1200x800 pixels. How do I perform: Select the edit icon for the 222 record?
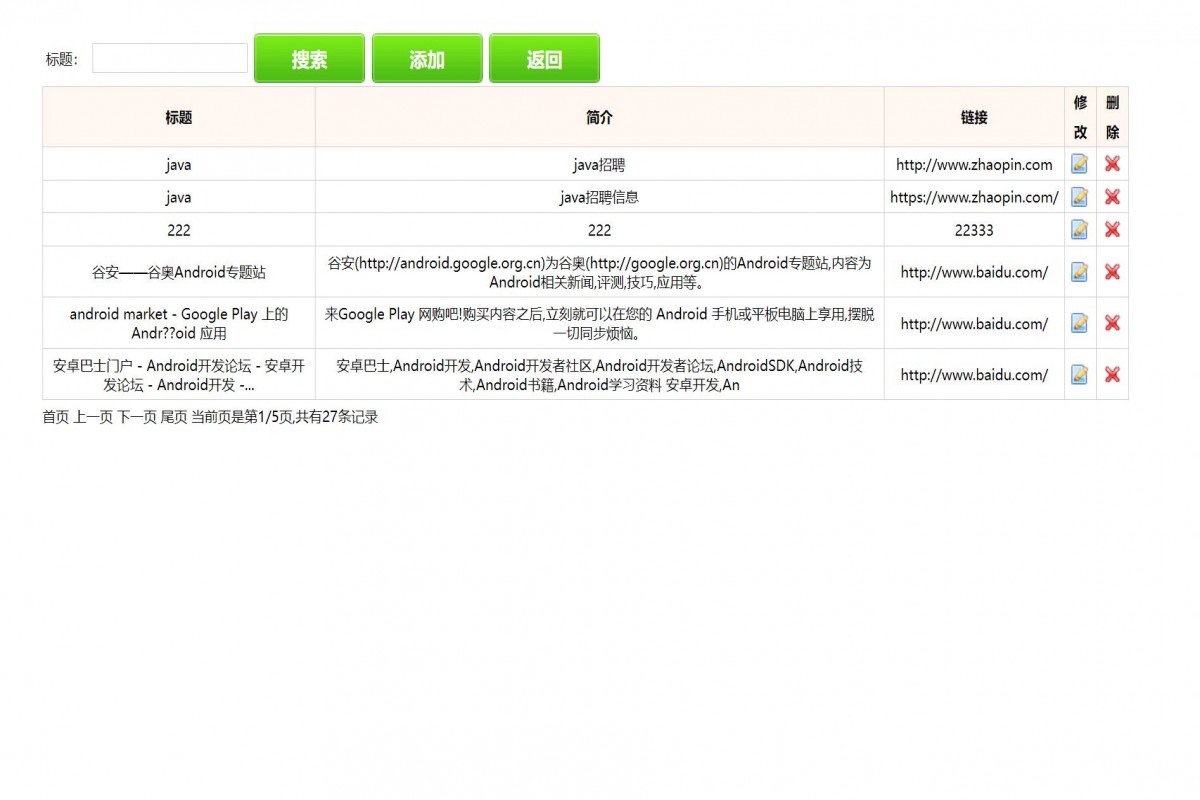(x=1079, y=229)
